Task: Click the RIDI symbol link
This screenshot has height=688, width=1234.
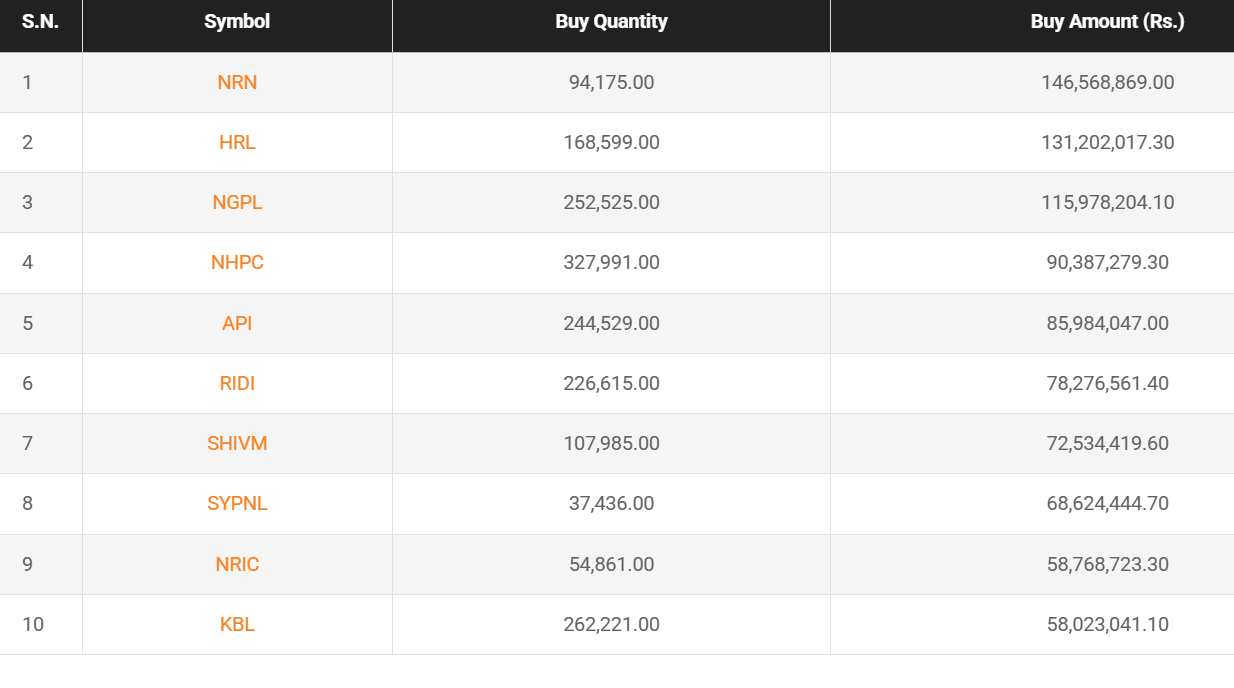Action: click(237, 383)
